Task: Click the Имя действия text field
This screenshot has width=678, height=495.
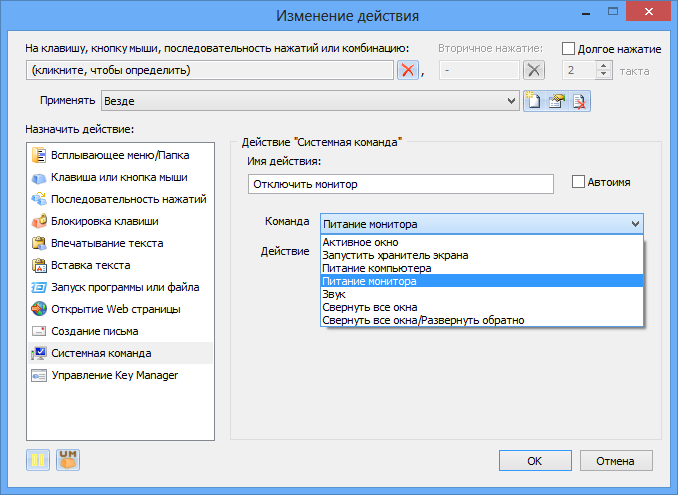Action: pos(401,184)
